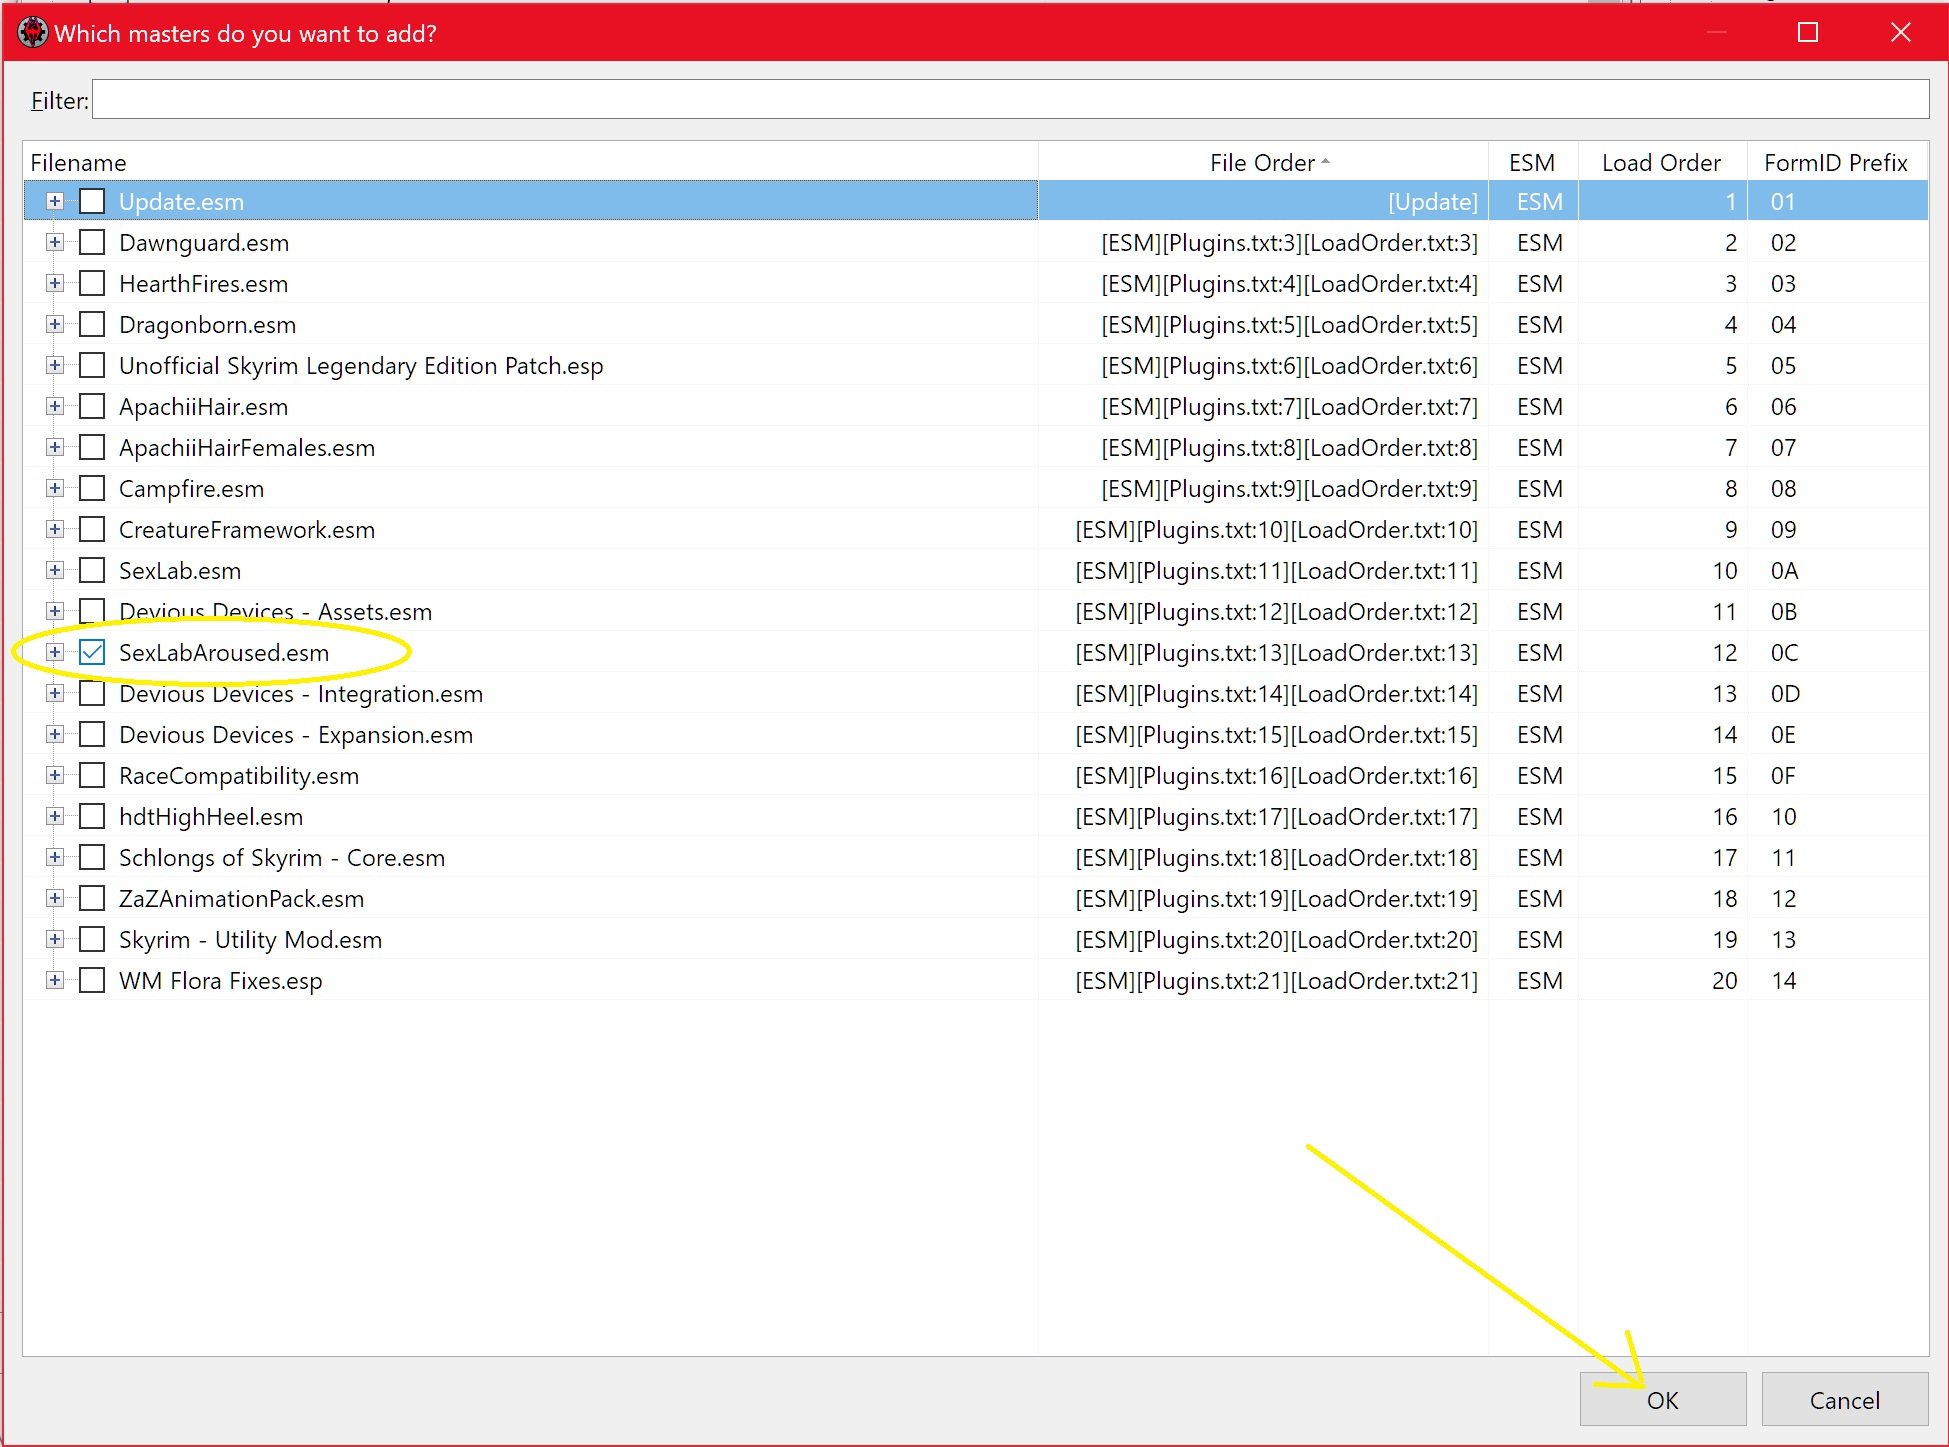Check the Update.esm checkbox
Screen dimensions: 1949x1447
pos(92,201)
